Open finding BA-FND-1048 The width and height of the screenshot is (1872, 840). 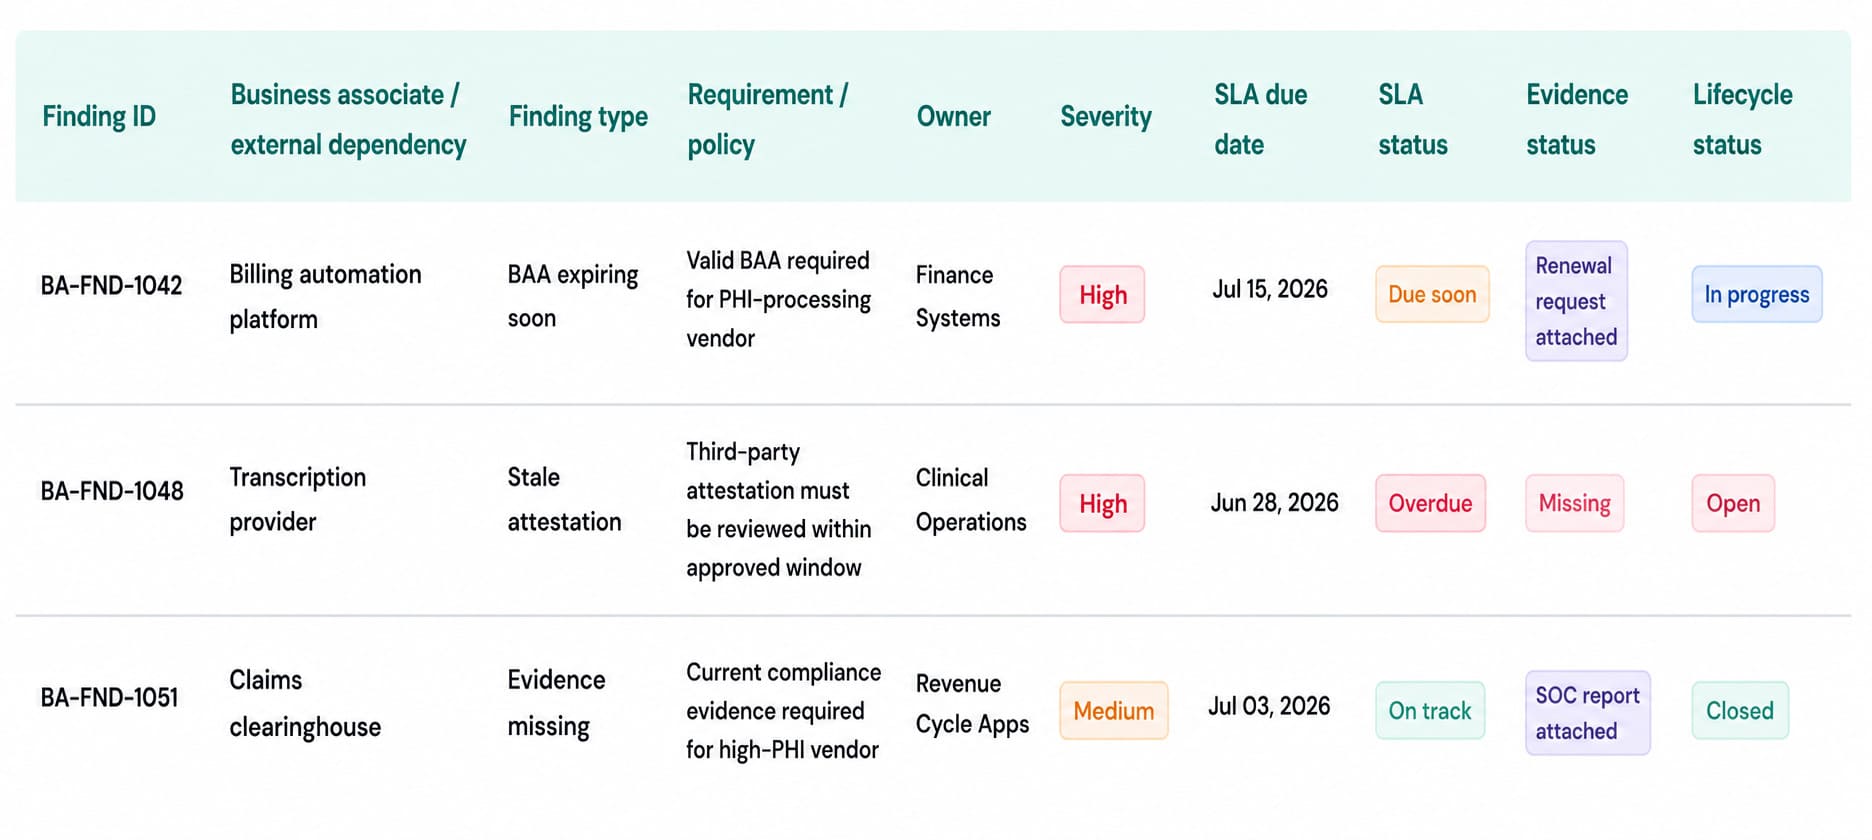click(112, 491)
